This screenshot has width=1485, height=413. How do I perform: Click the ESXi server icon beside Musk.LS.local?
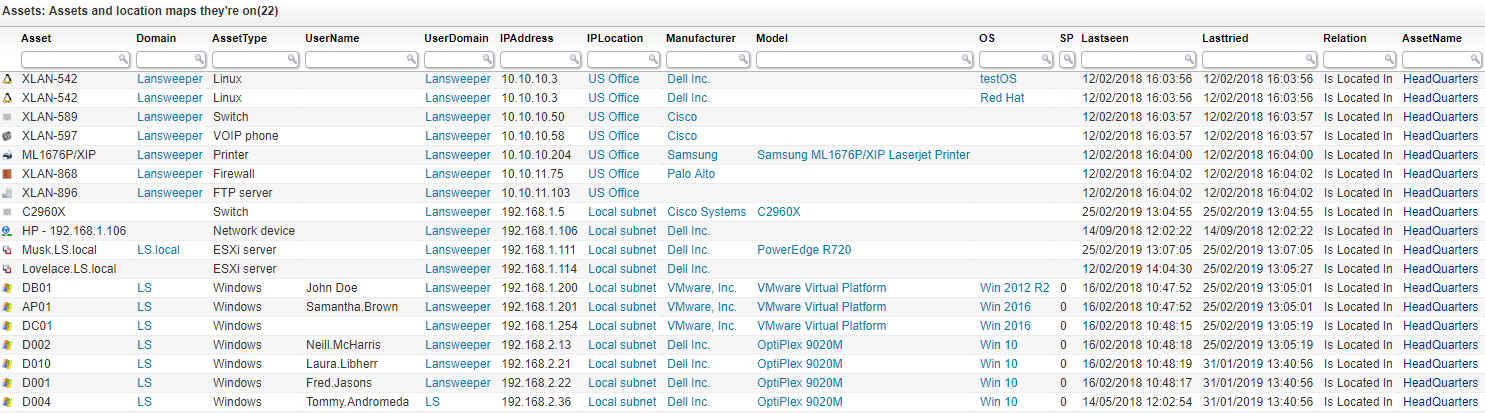coord(8,250)
